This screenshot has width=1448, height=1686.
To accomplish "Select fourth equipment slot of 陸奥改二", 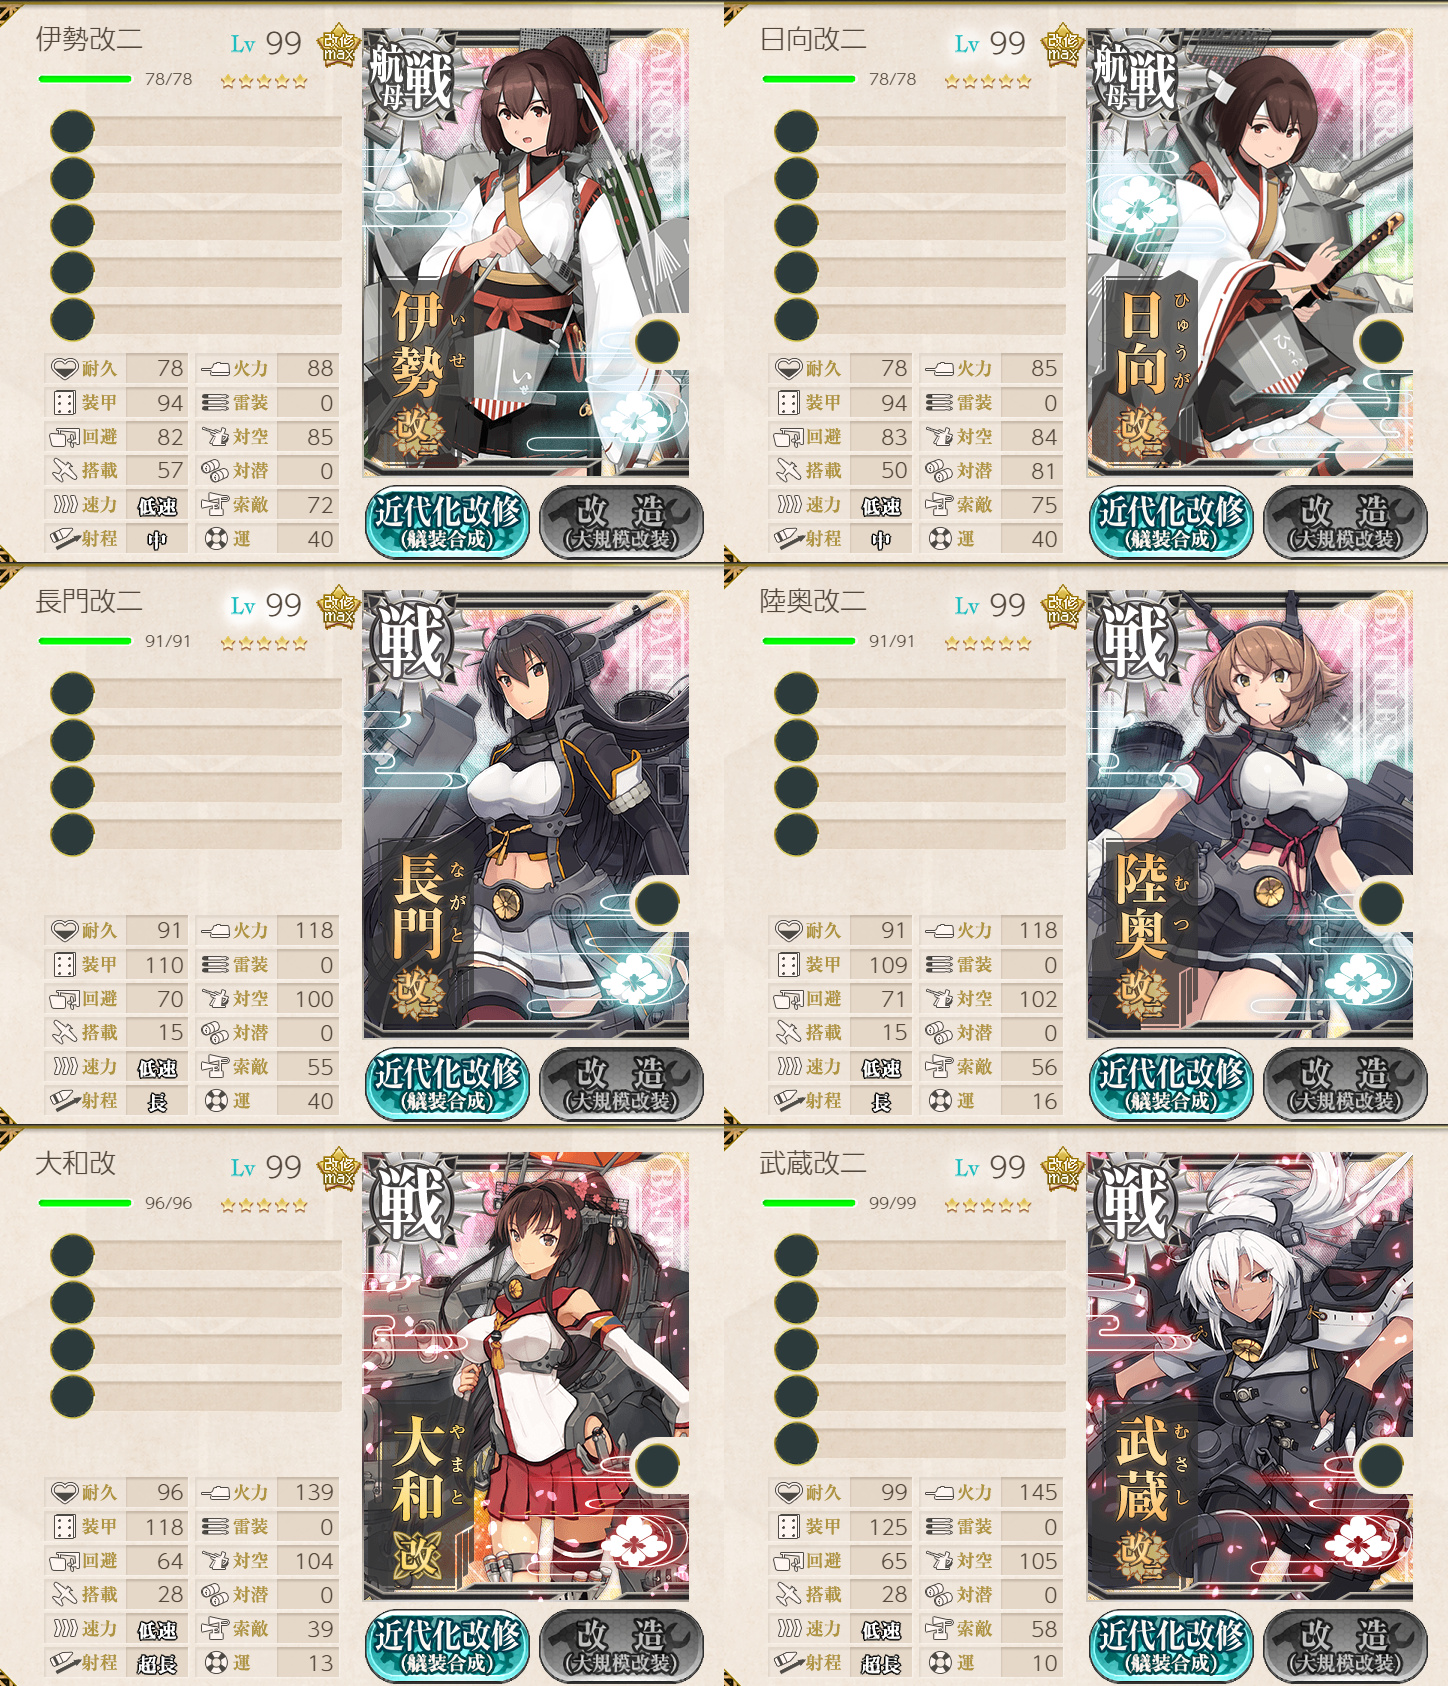I will tap(920, 834).
